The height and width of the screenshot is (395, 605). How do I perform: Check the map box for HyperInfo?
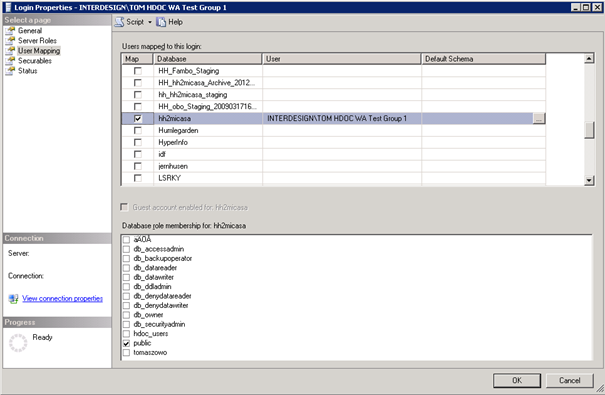137,142
